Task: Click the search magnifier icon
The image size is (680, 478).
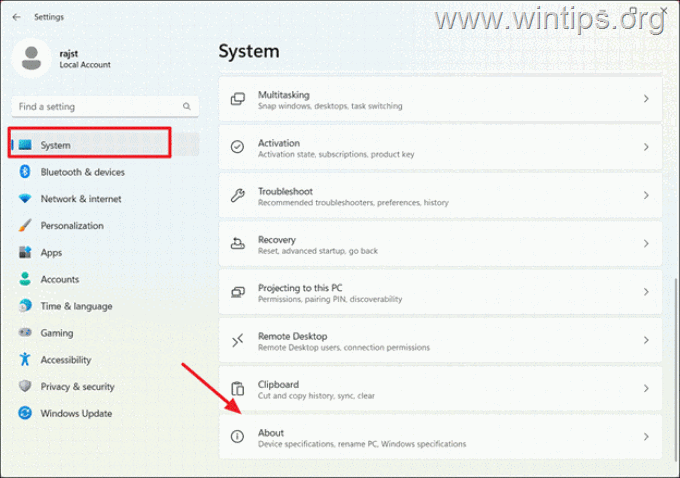Action: 186,106
